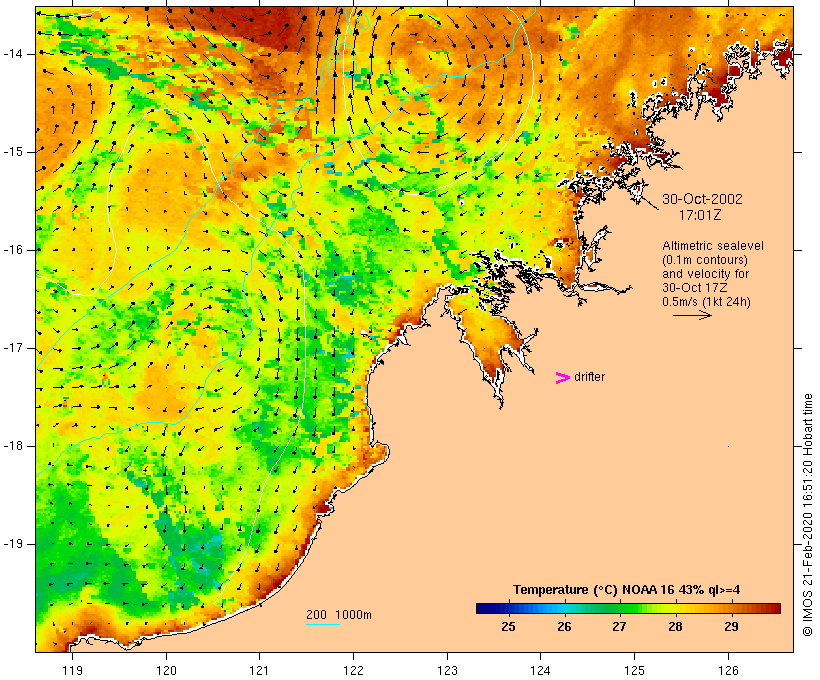The height and width of the screenshot is (680, 820).
Task: Click the magenta drifter legend marker
Action: pos(563,378)
